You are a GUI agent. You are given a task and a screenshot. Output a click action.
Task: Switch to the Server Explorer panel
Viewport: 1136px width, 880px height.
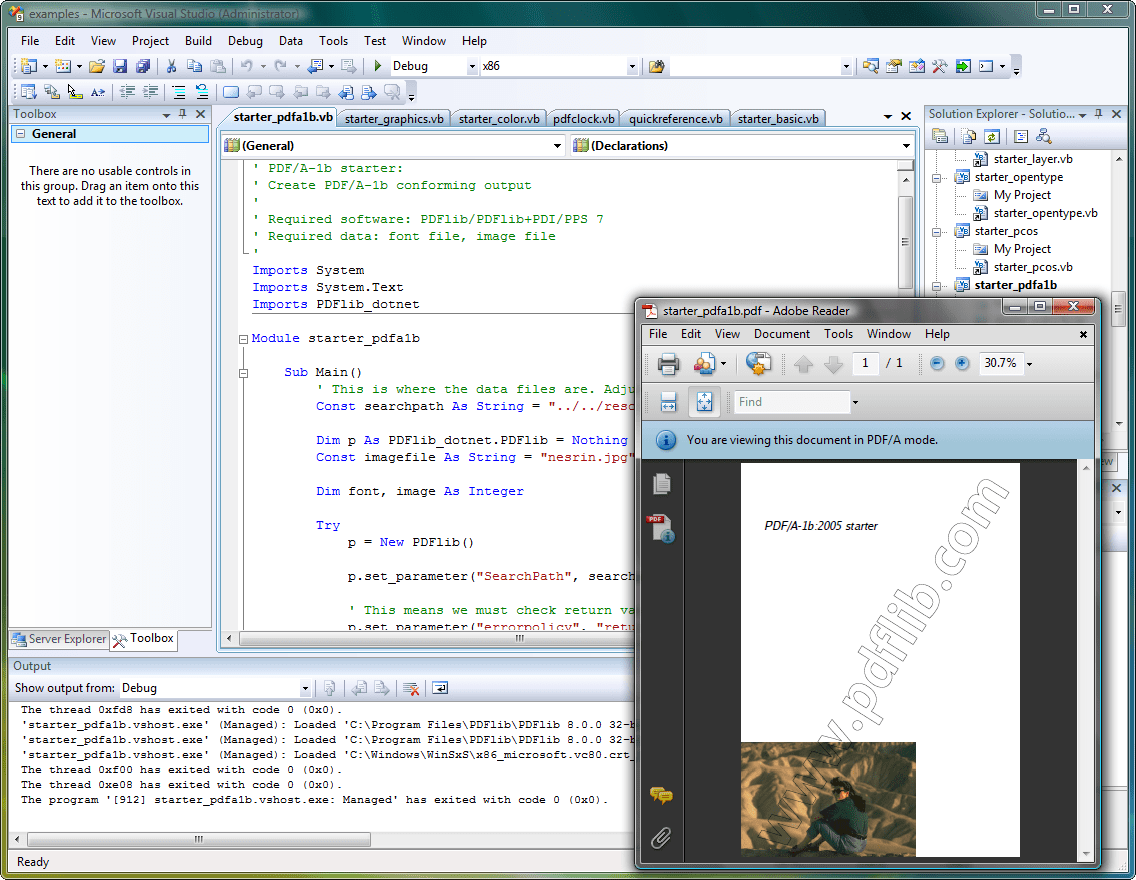(58, 639)
